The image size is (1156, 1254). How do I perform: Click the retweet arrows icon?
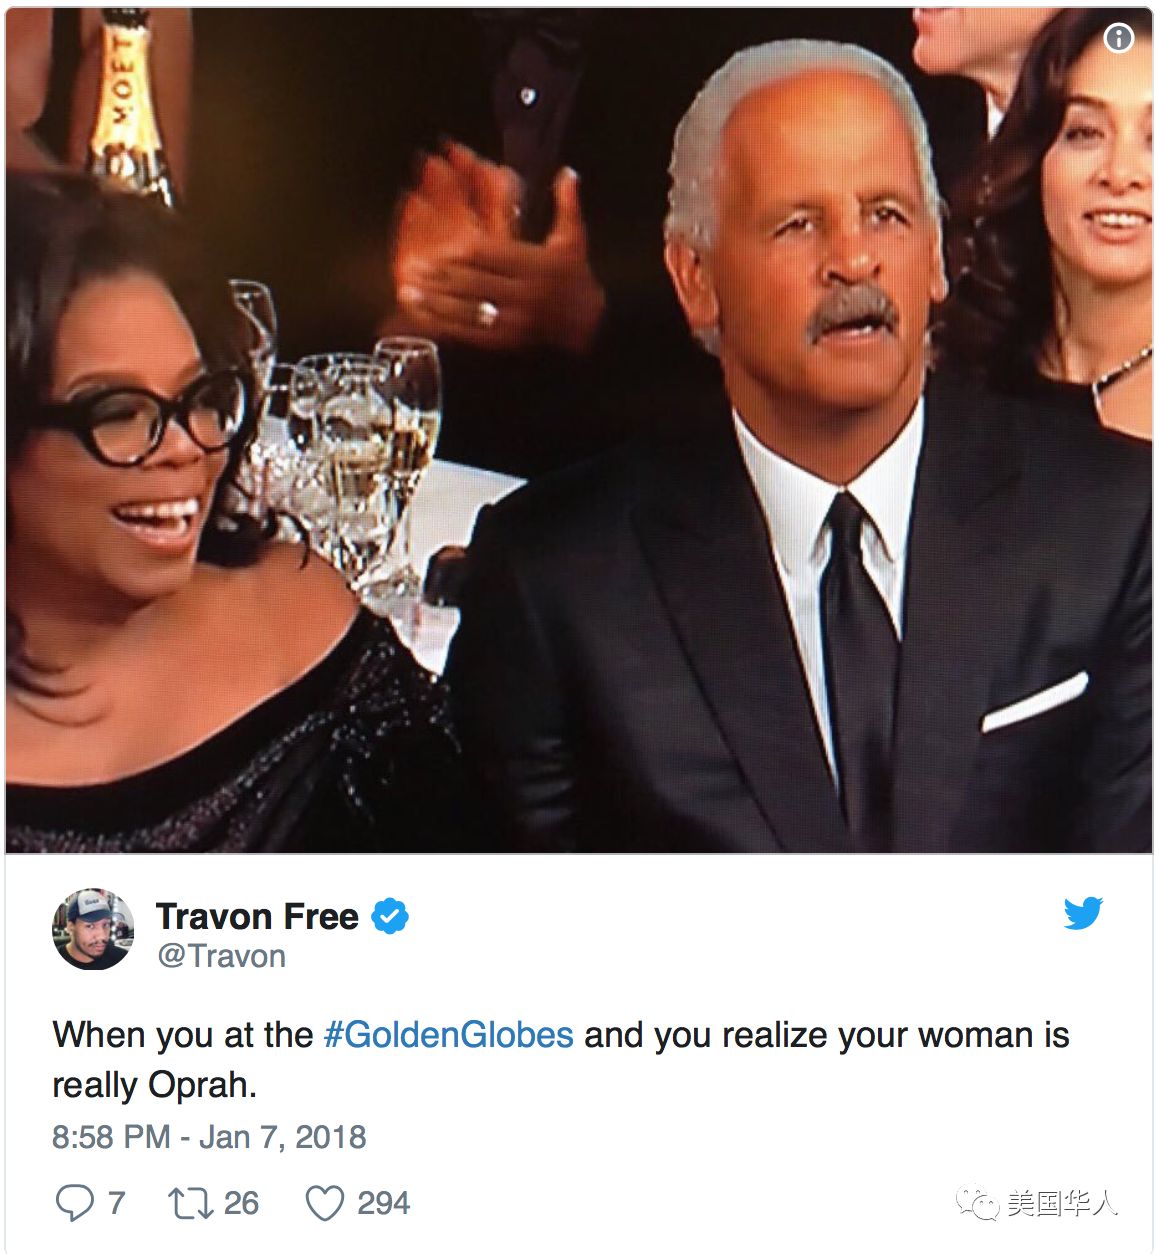click(190, 1203)
